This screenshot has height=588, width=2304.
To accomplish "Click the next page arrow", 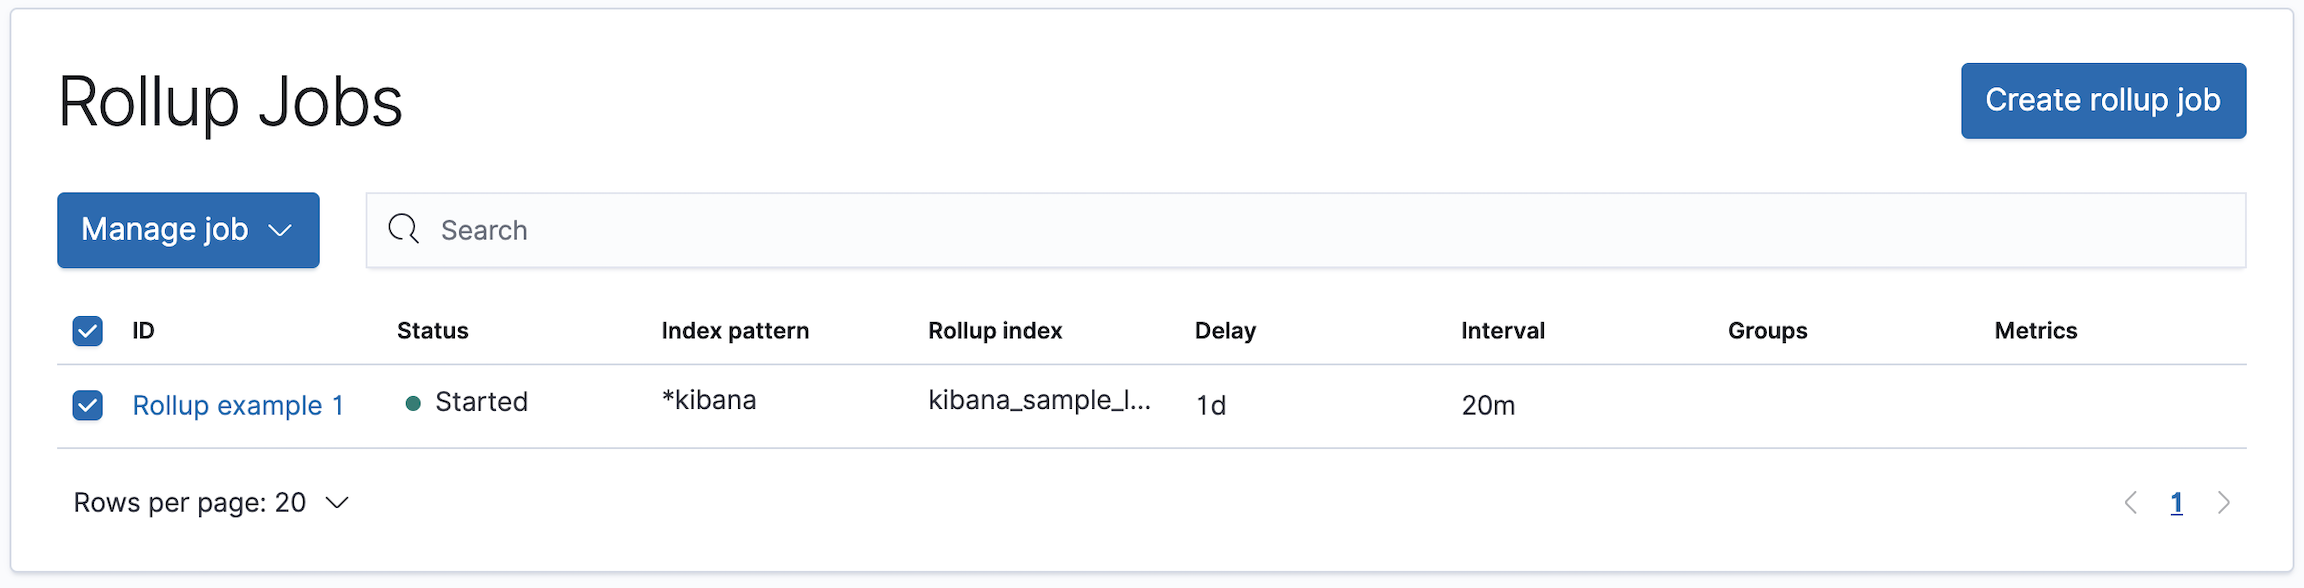I will click(x=2223, y=503).
